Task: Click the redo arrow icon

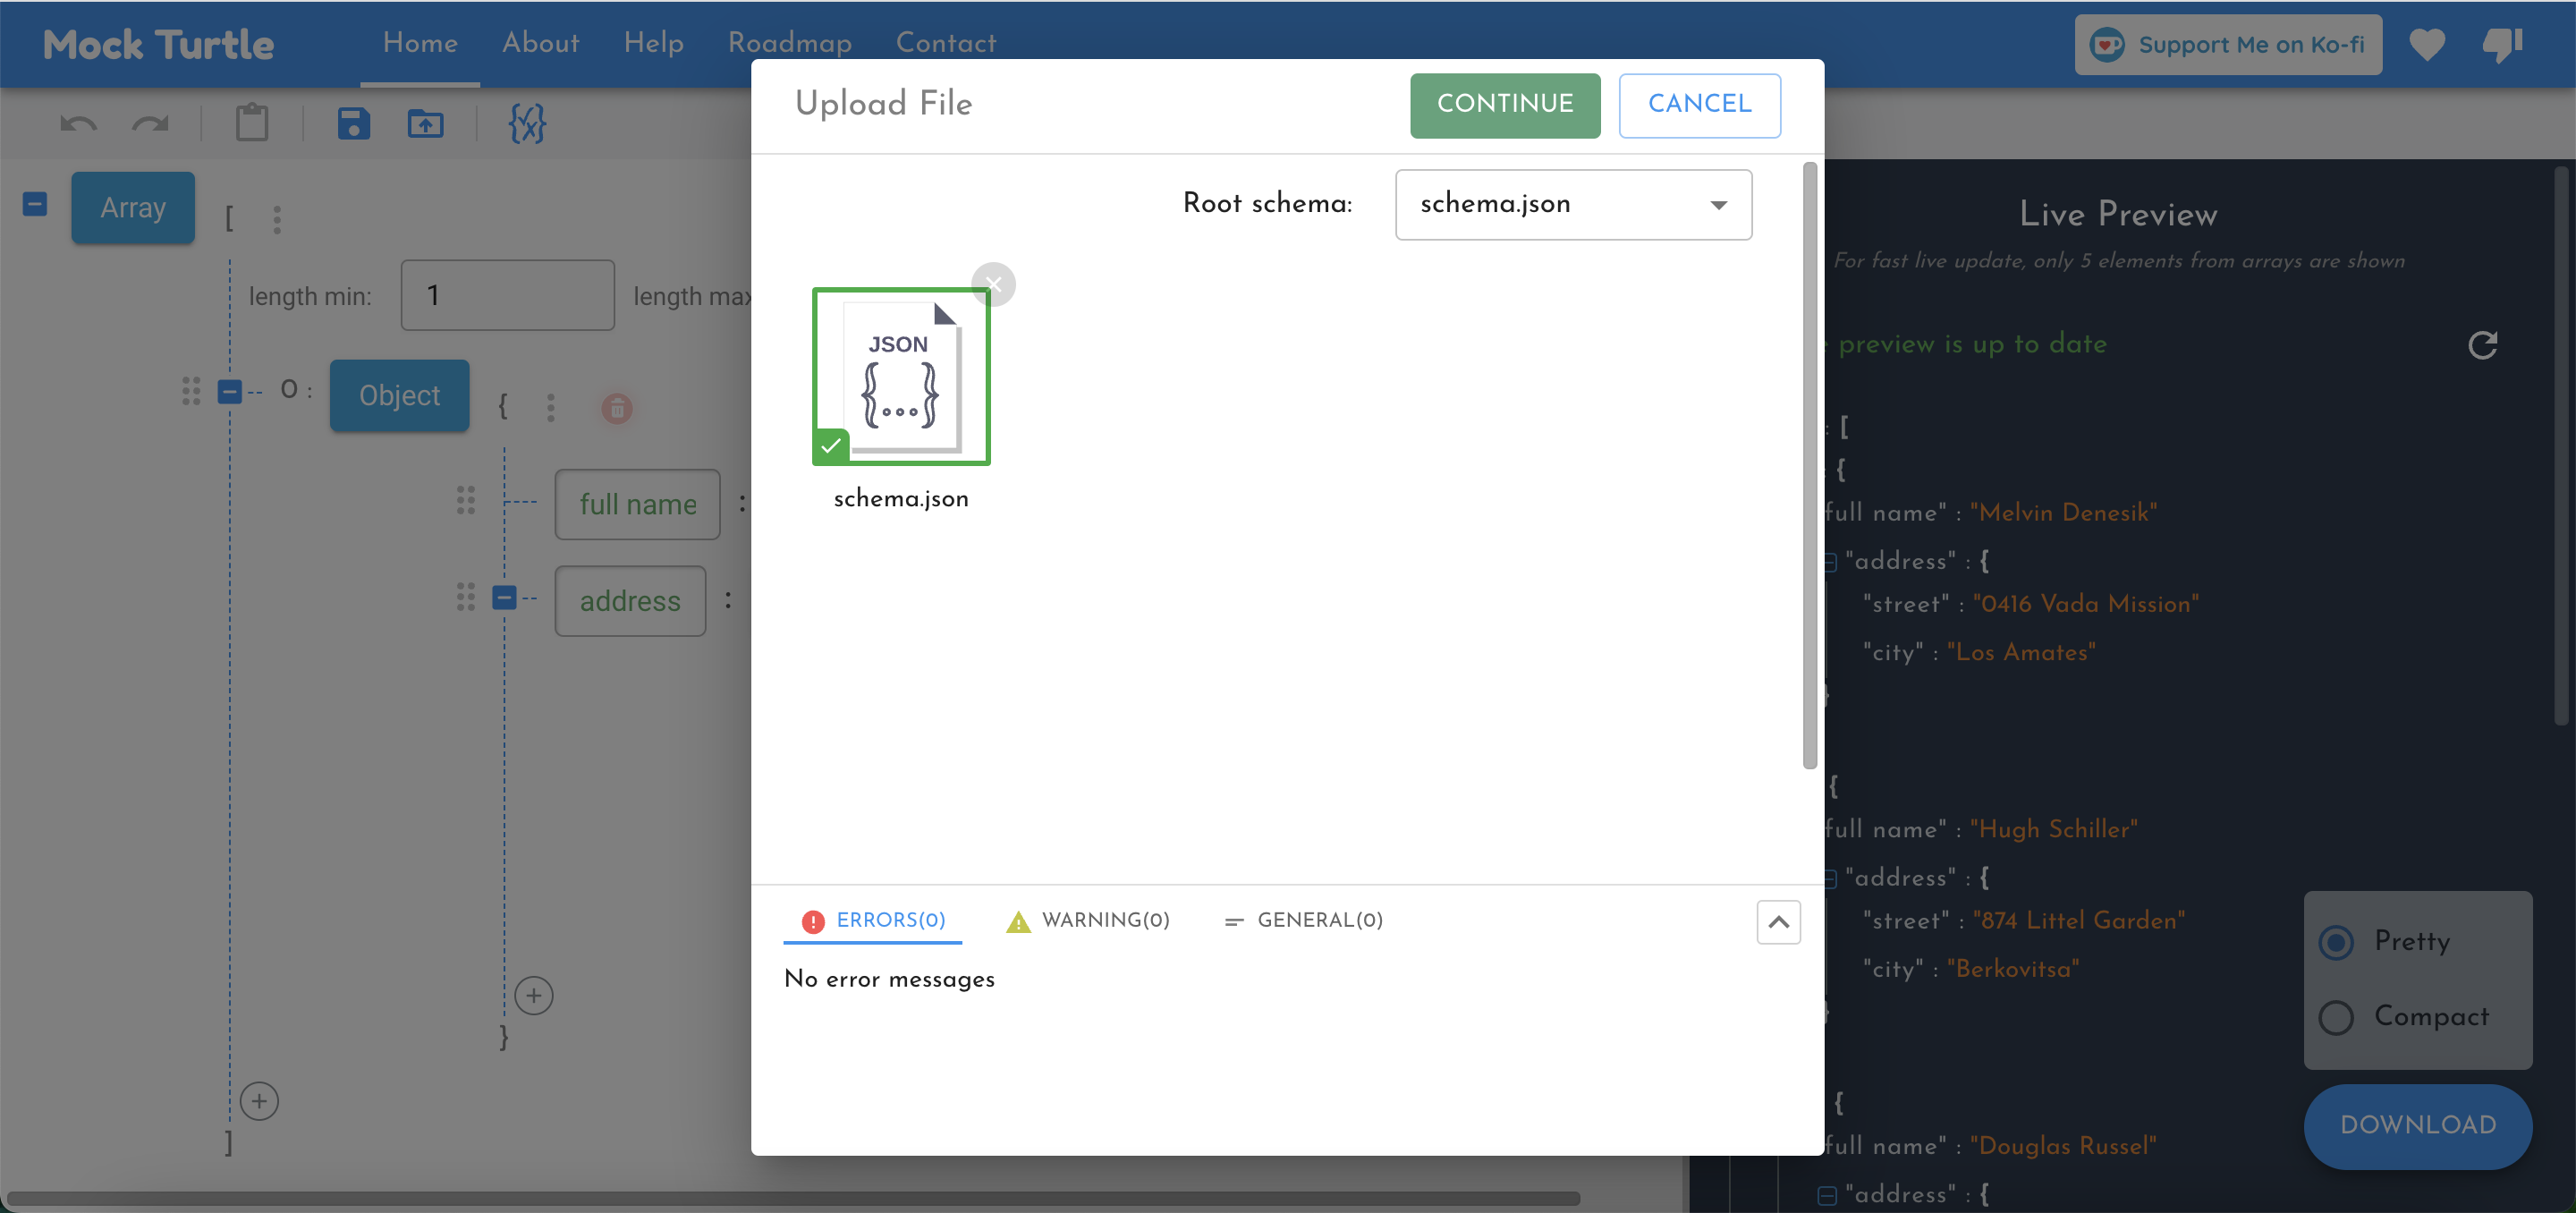Action: pos(150,124)
